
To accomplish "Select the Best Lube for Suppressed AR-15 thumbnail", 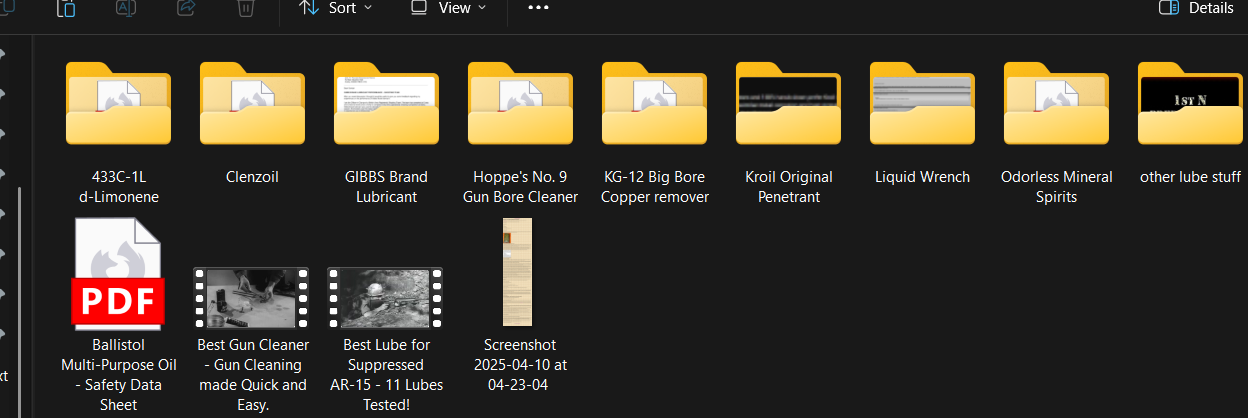I will (x=386, y=298).
